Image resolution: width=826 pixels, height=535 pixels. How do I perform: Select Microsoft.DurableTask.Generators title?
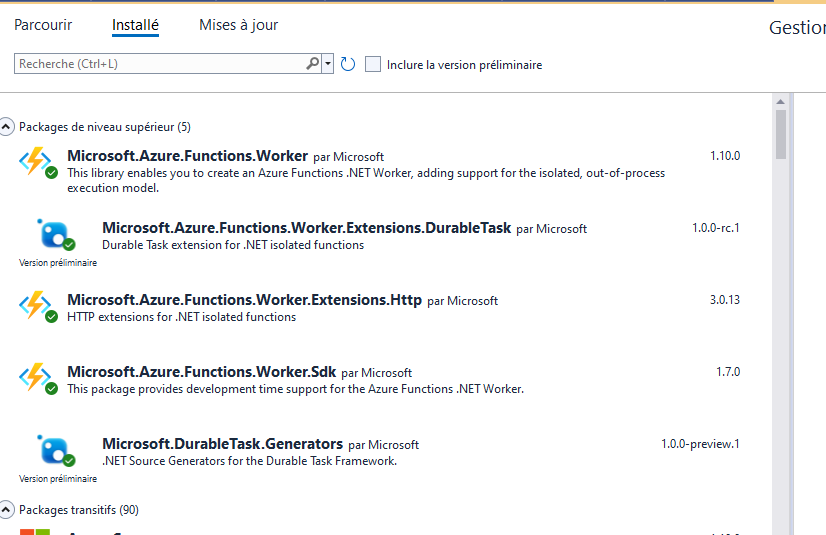[222, 444]
